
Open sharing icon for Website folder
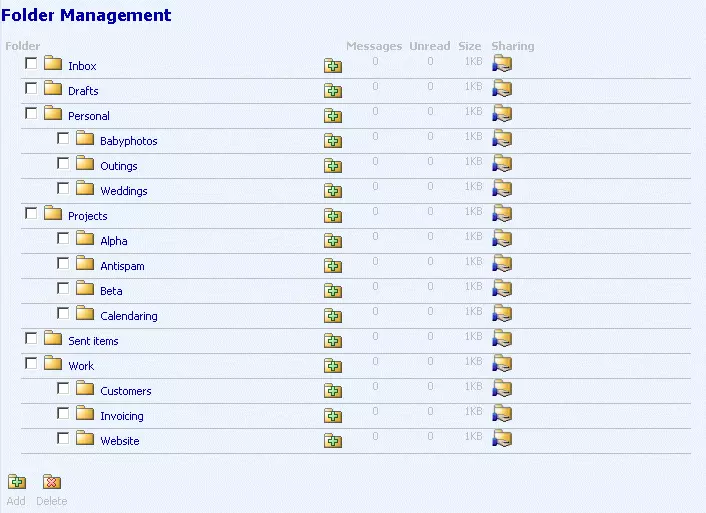pos(502,440)
